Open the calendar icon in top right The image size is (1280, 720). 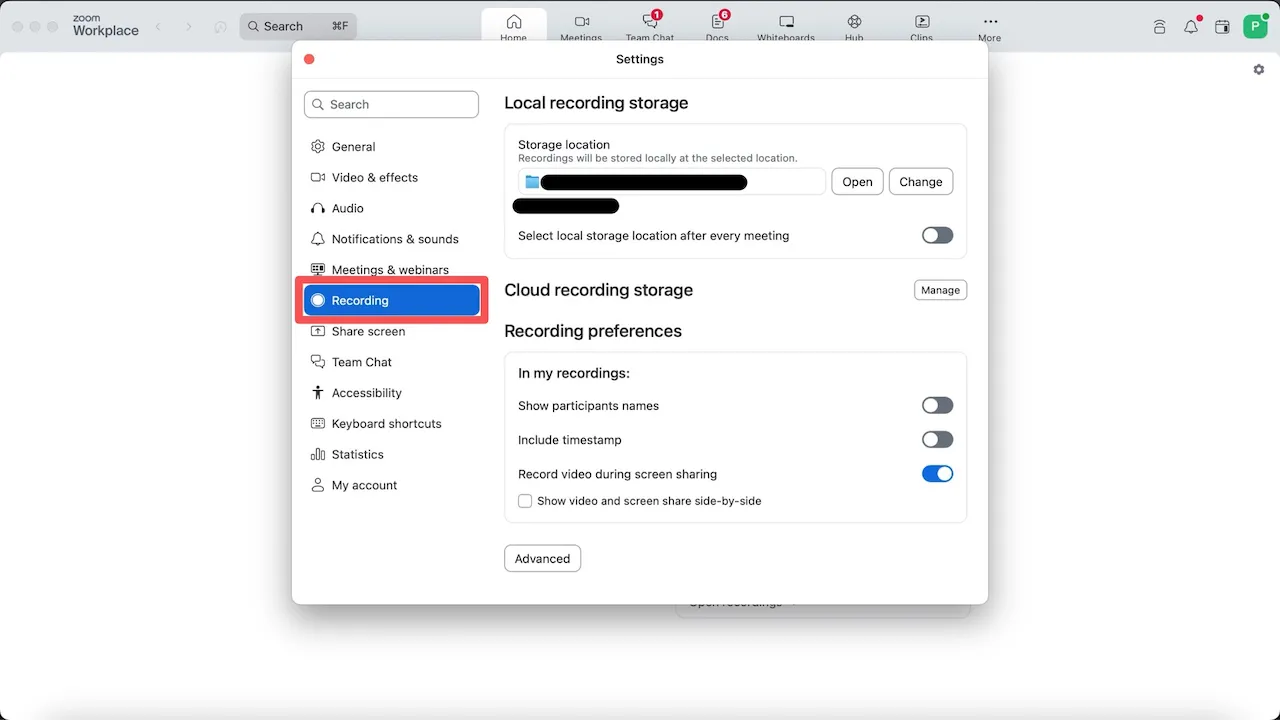click(1222, 27)
